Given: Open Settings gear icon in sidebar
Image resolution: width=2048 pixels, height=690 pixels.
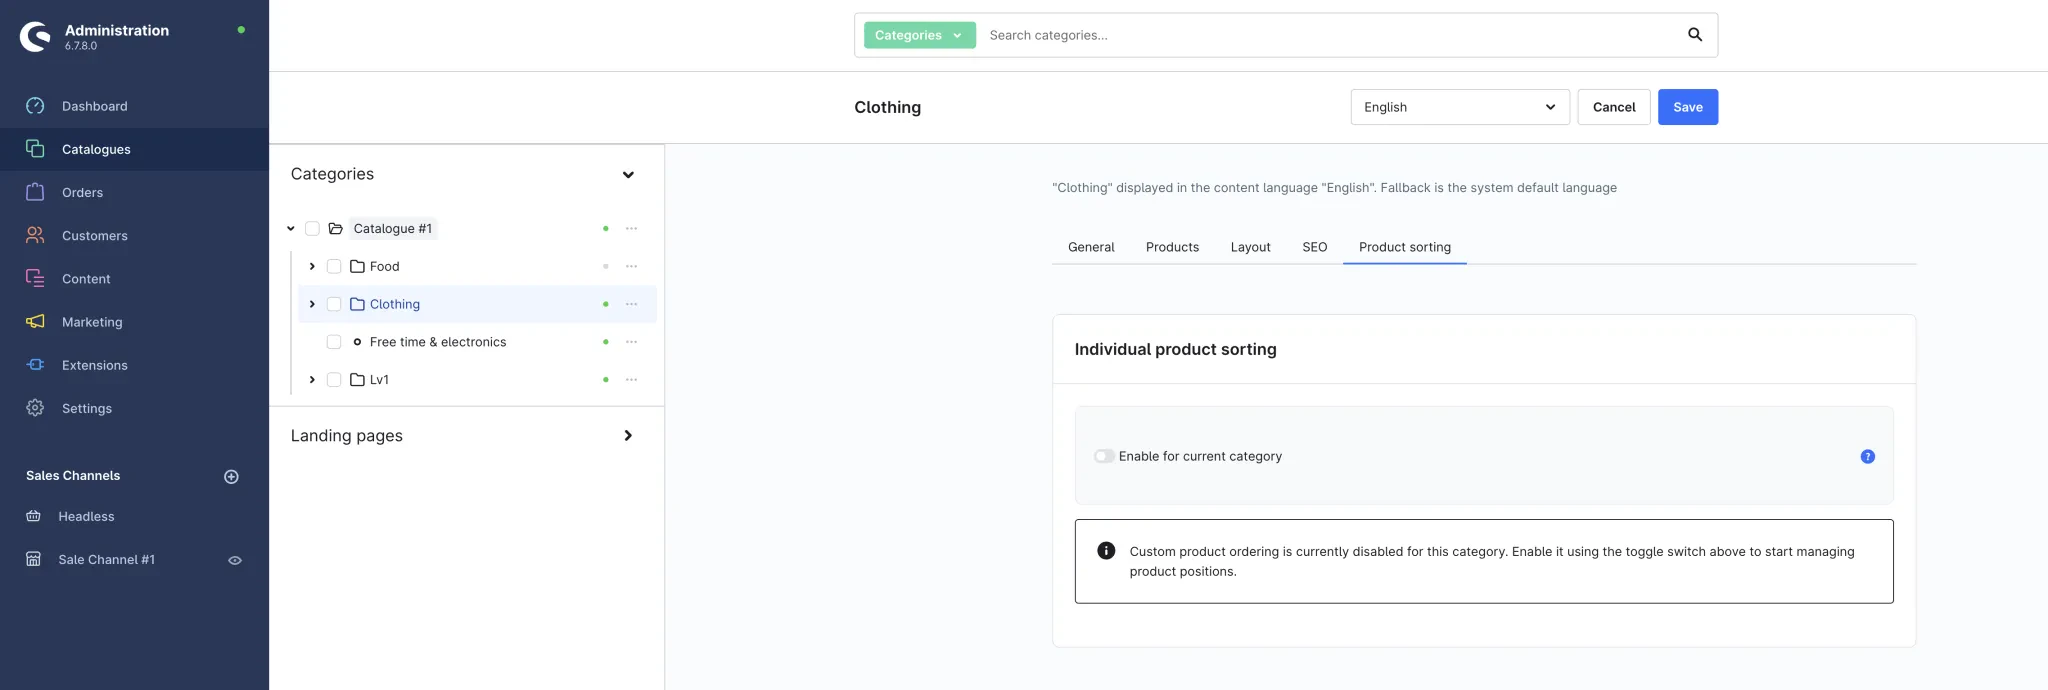Looking at the screenshot, I should tap(35, 408).
